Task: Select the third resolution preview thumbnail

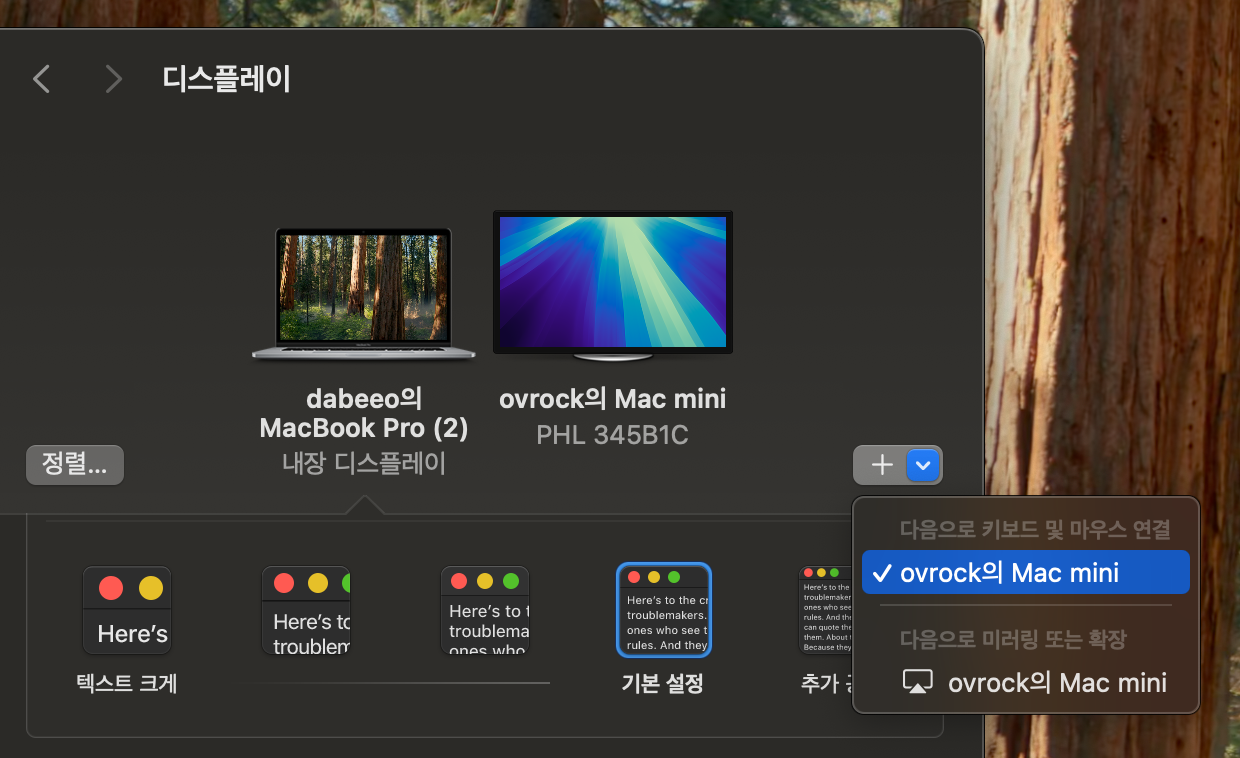Action: point(485,610)
